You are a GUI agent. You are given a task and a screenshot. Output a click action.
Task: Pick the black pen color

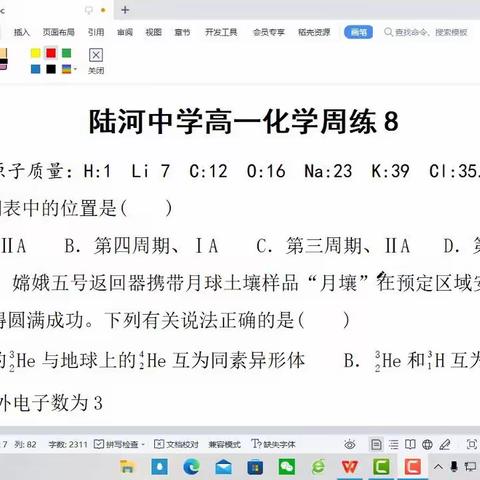pos(51,69)
